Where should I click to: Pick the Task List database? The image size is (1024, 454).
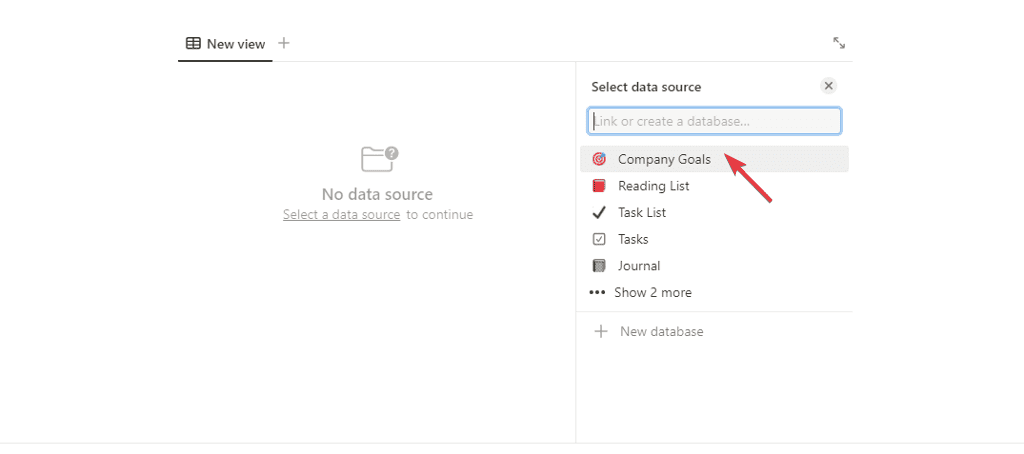coord(642,212)
